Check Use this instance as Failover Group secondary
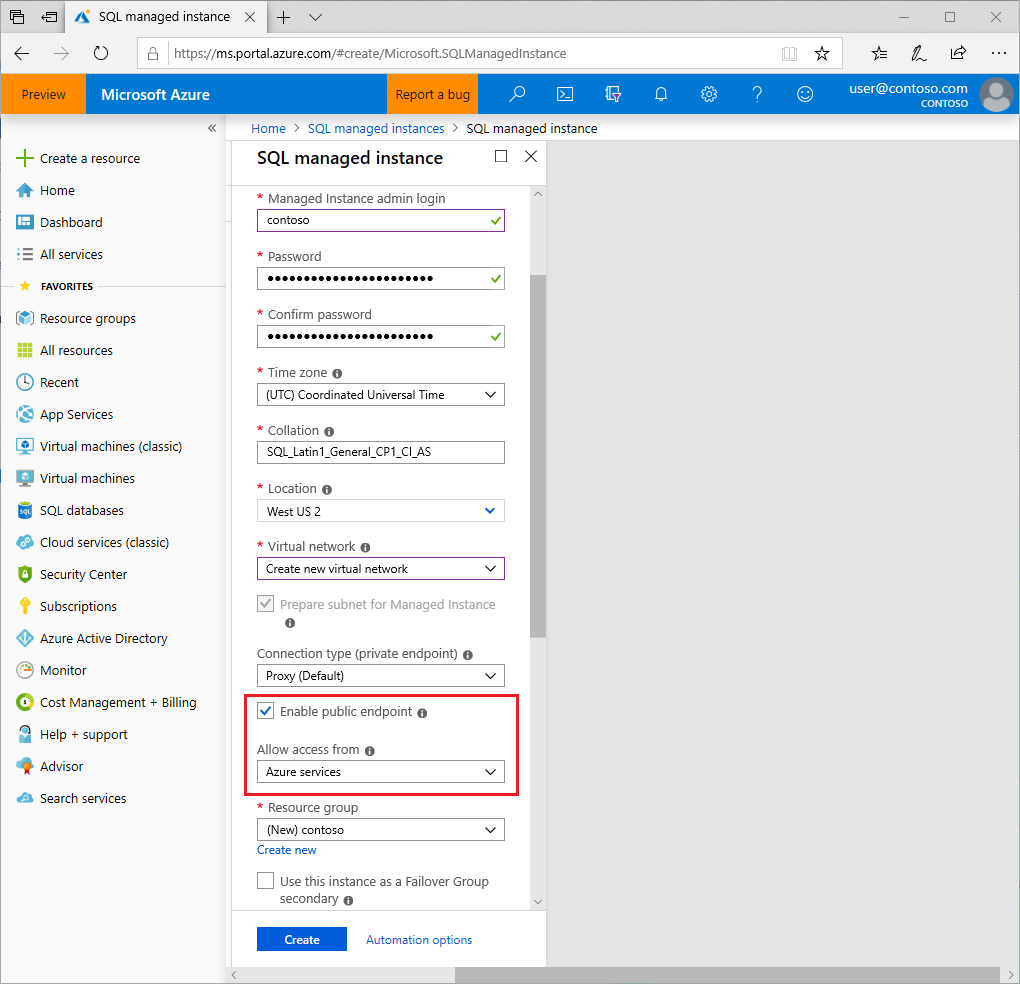The height and width of the screenshot is (984, 1020). click(x=265, y=881)
